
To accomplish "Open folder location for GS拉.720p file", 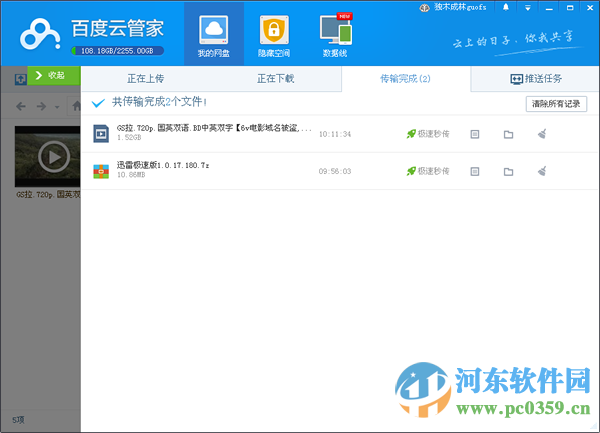I will 508,134.
